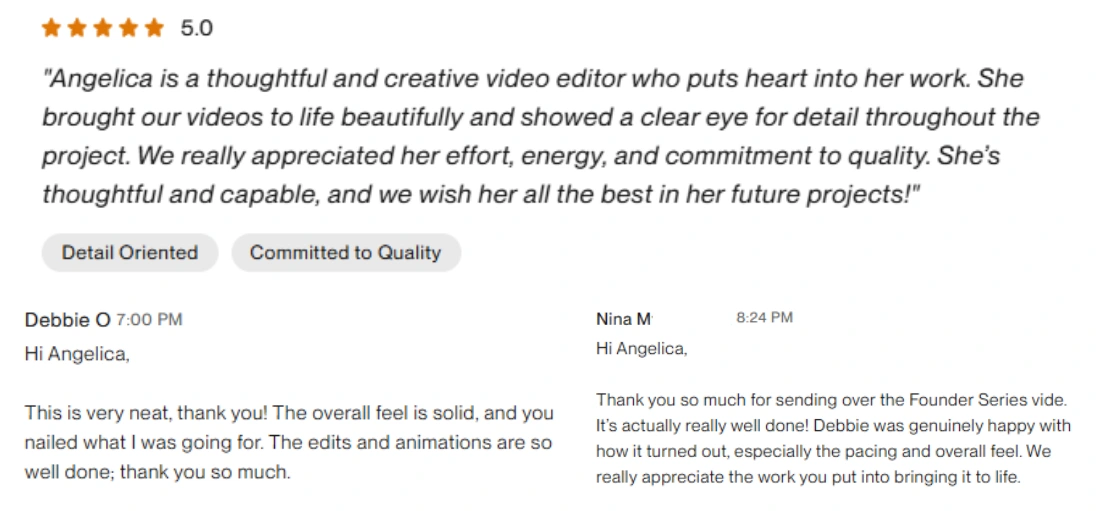Viewport: 1099px width, 511px height.
Task: Click the review line ending "future projects!"
Action: click(x=480, y=194)
